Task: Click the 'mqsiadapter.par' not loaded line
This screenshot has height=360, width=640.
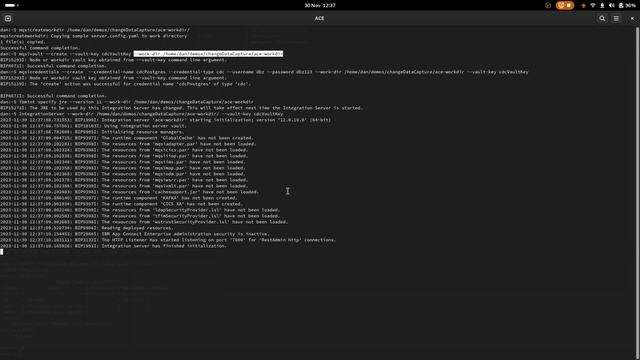Action: coord(128,144)
